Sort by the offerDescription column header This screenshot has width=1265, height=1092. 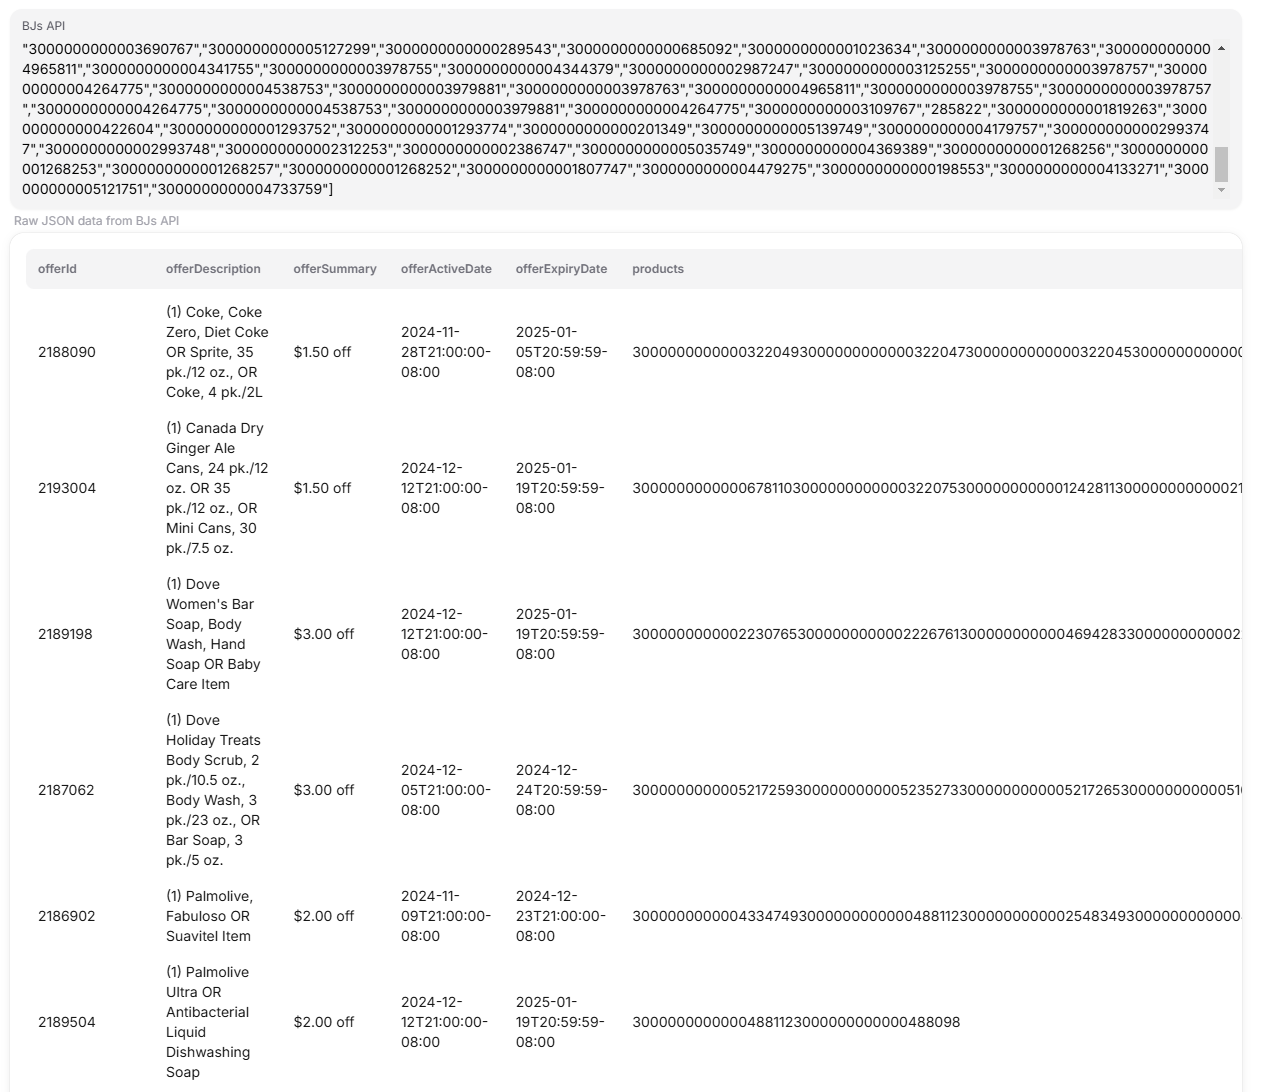(213, 269)
